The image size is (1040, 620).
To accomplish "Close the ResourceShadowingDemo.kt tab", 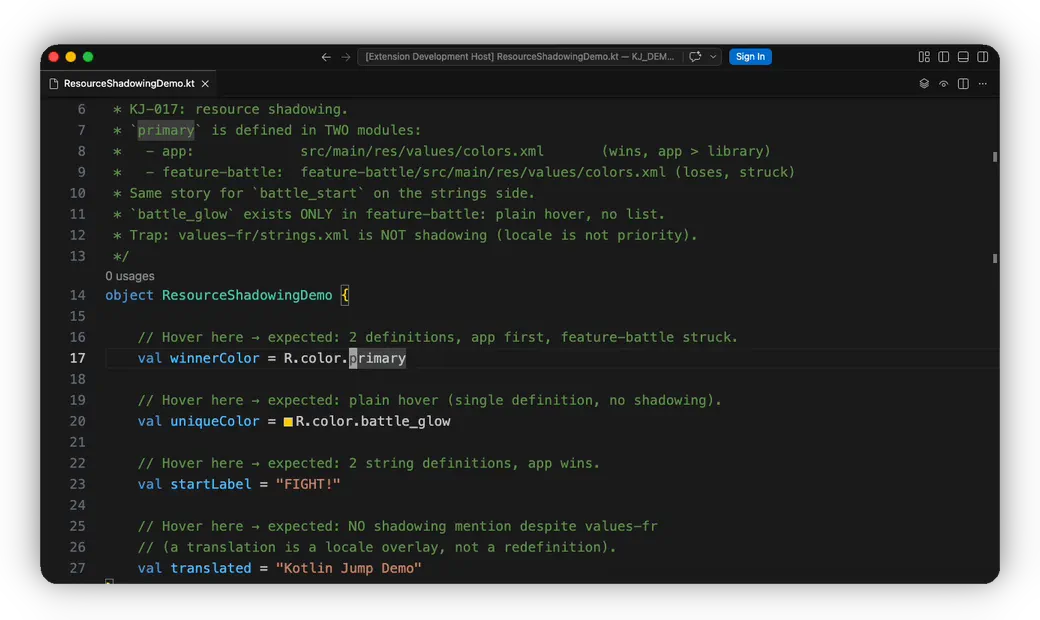I will click(205, 84).
